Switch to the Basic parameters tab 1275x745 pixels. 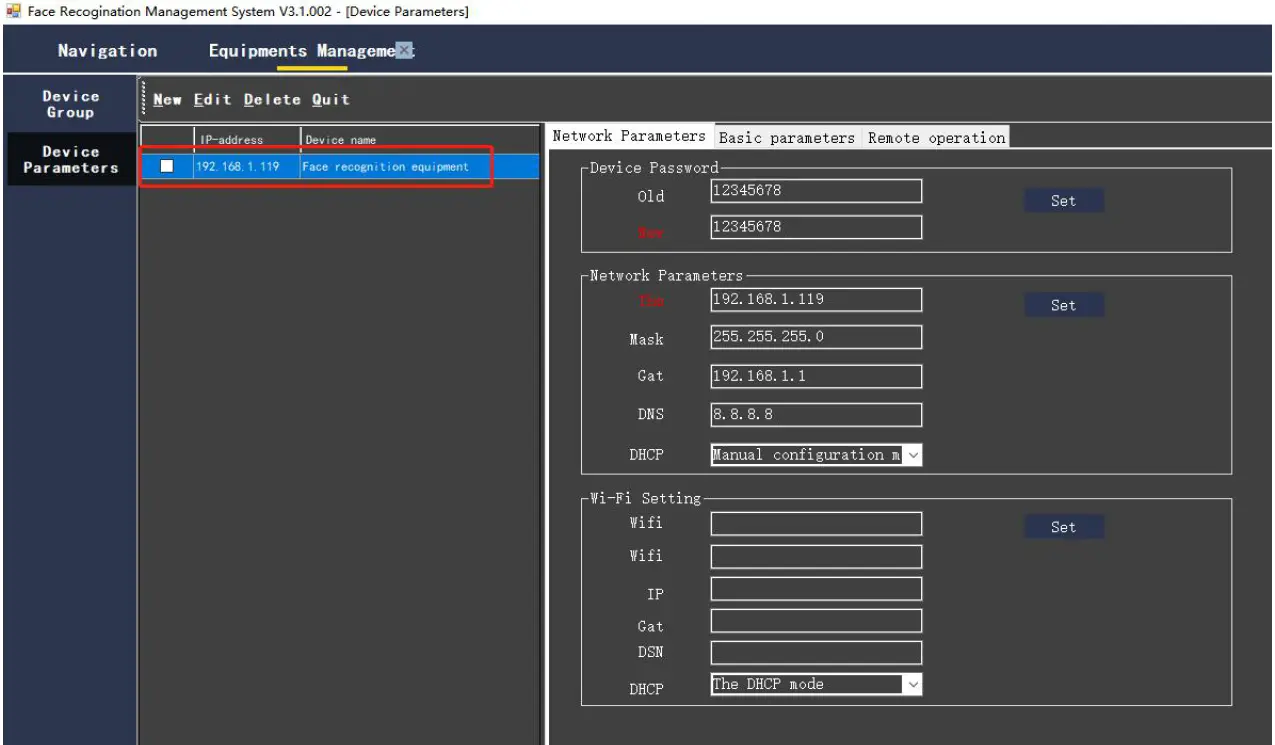tap(788, 137)
